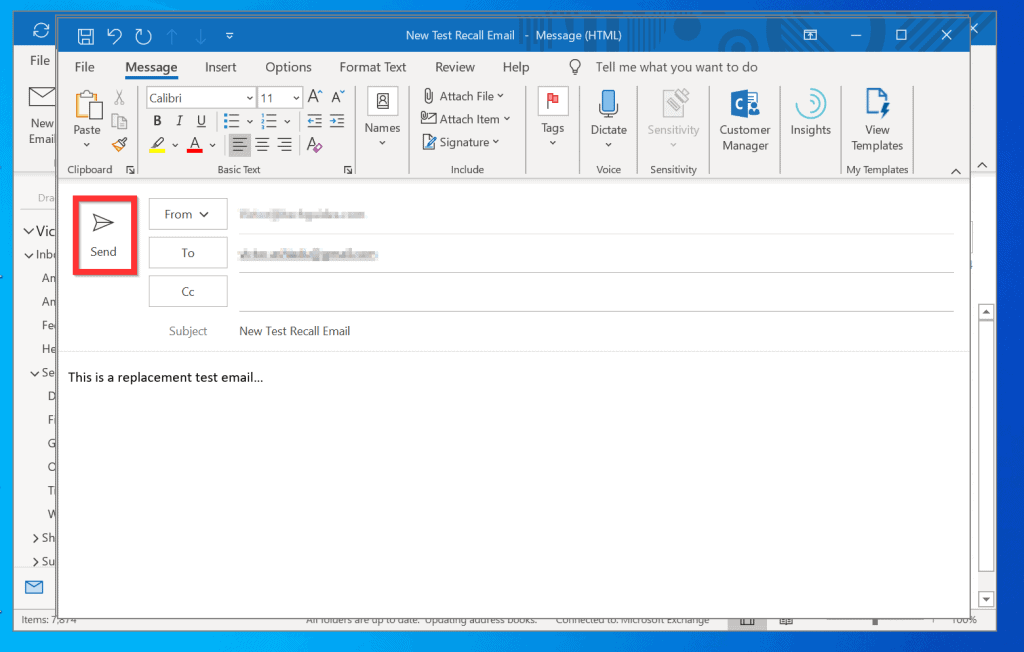Toggle Underline formatting

pyautogui.click(x=201, y=121)
